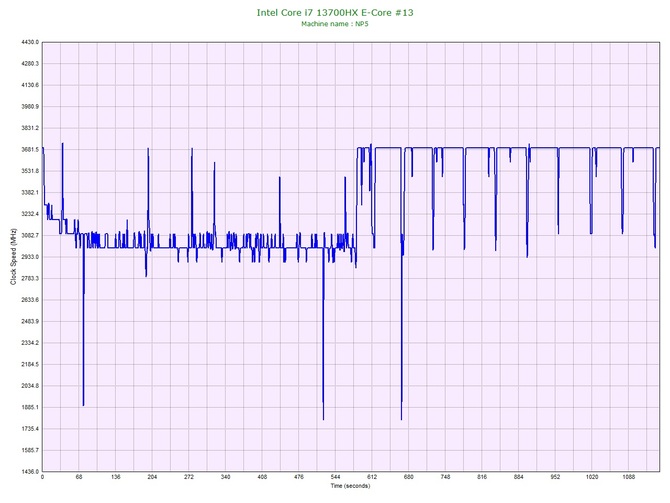Click the 4430.0 y-axis value
The height and width of the screenshot is (503, 670).
(x=30, y=42)
